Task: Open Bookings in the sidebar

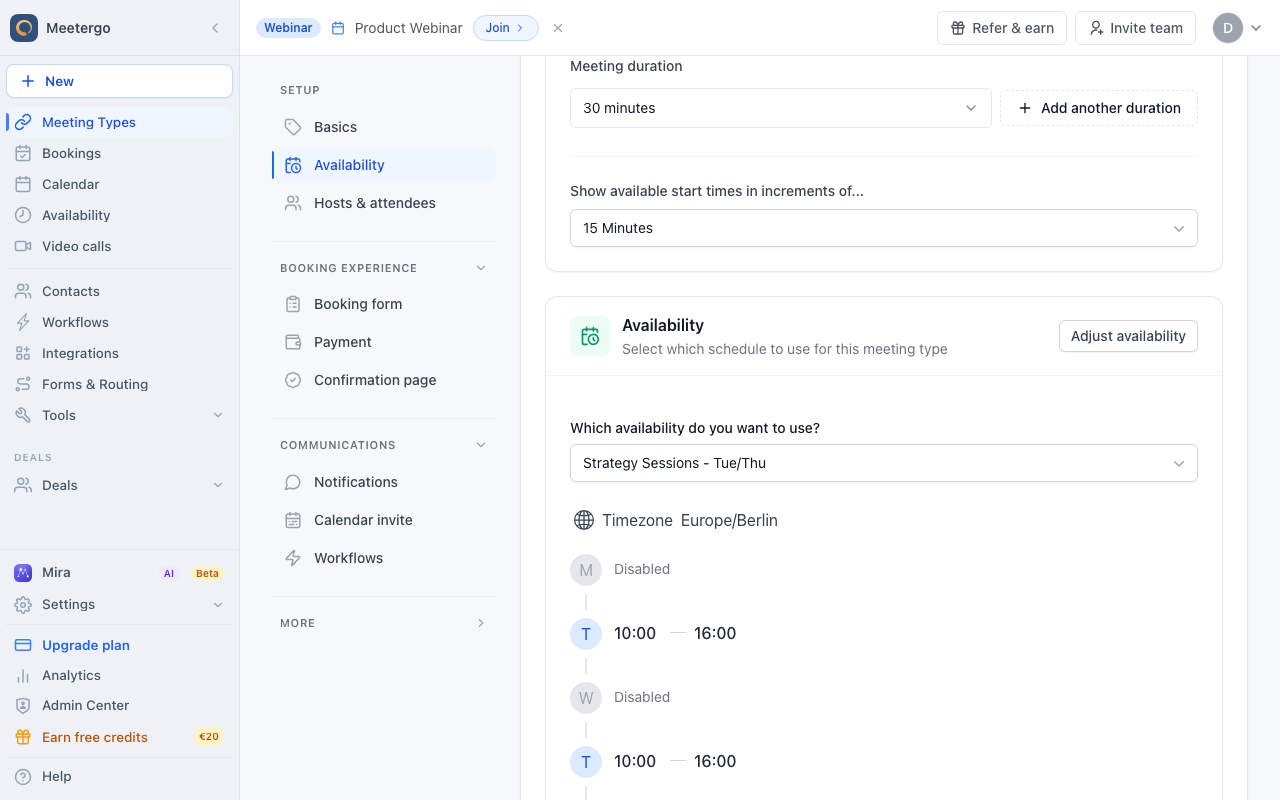Action: [x=120, y=153]
